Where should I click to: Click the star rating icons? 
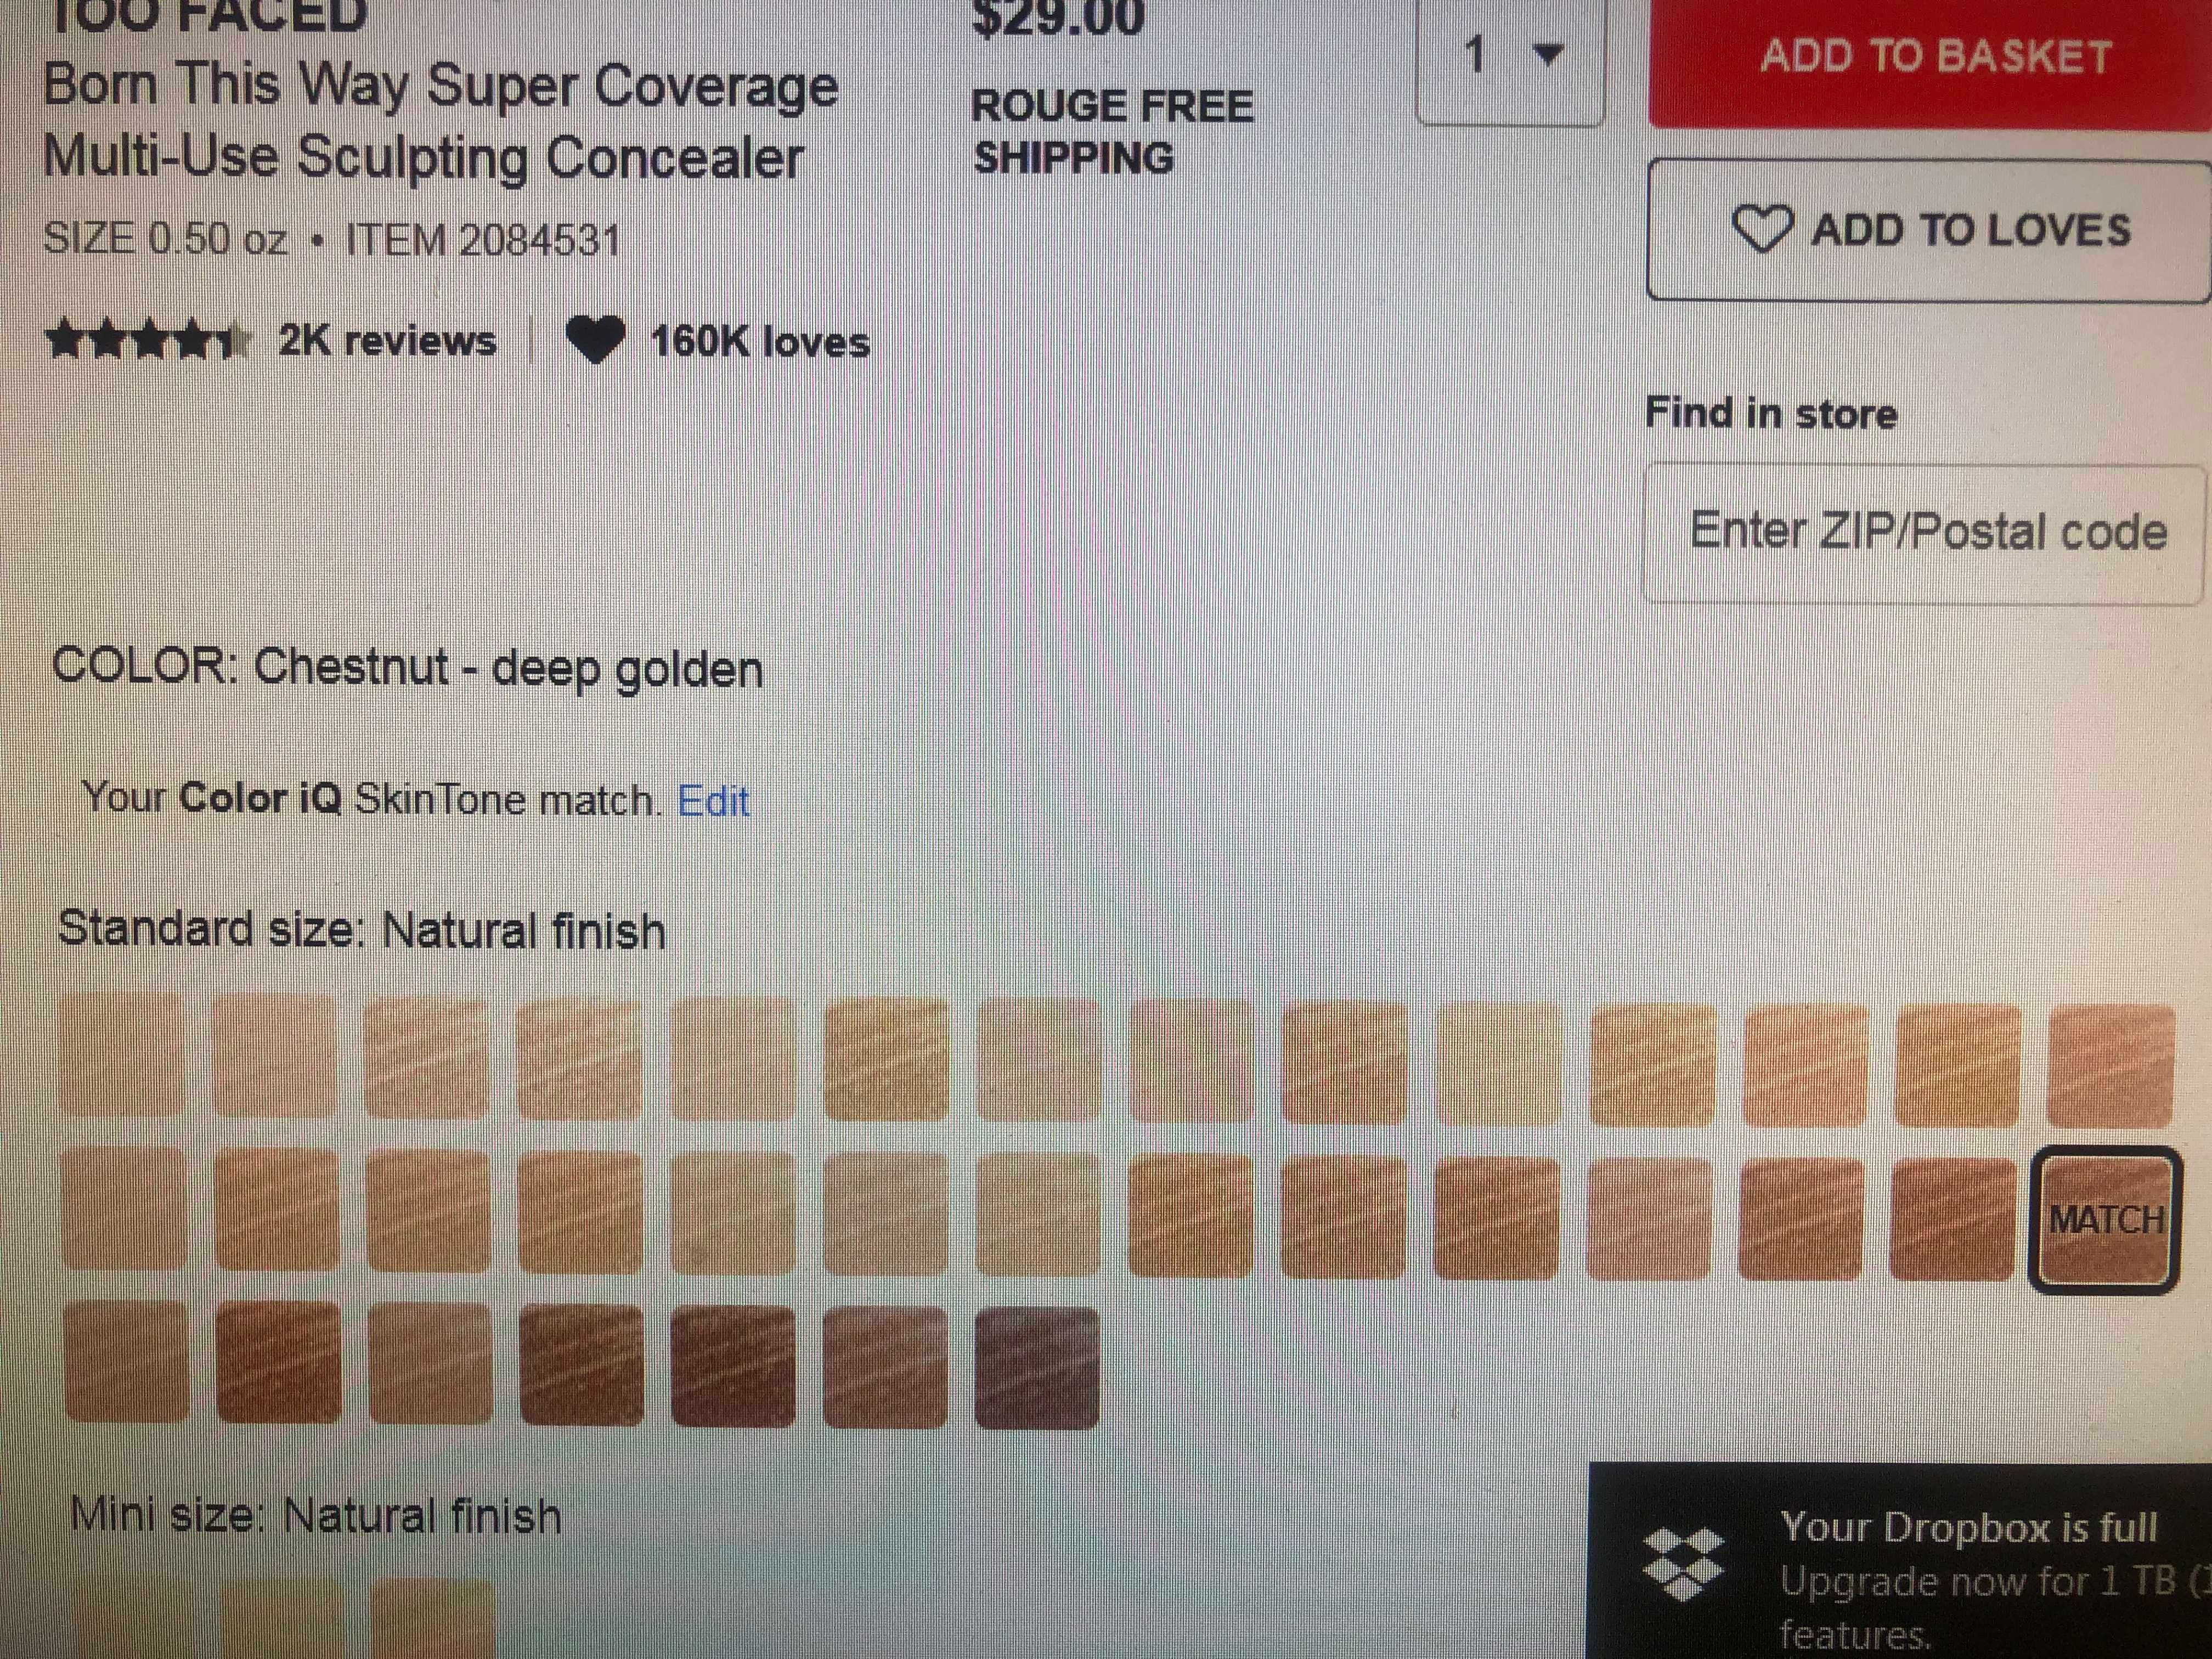(149, 341)
